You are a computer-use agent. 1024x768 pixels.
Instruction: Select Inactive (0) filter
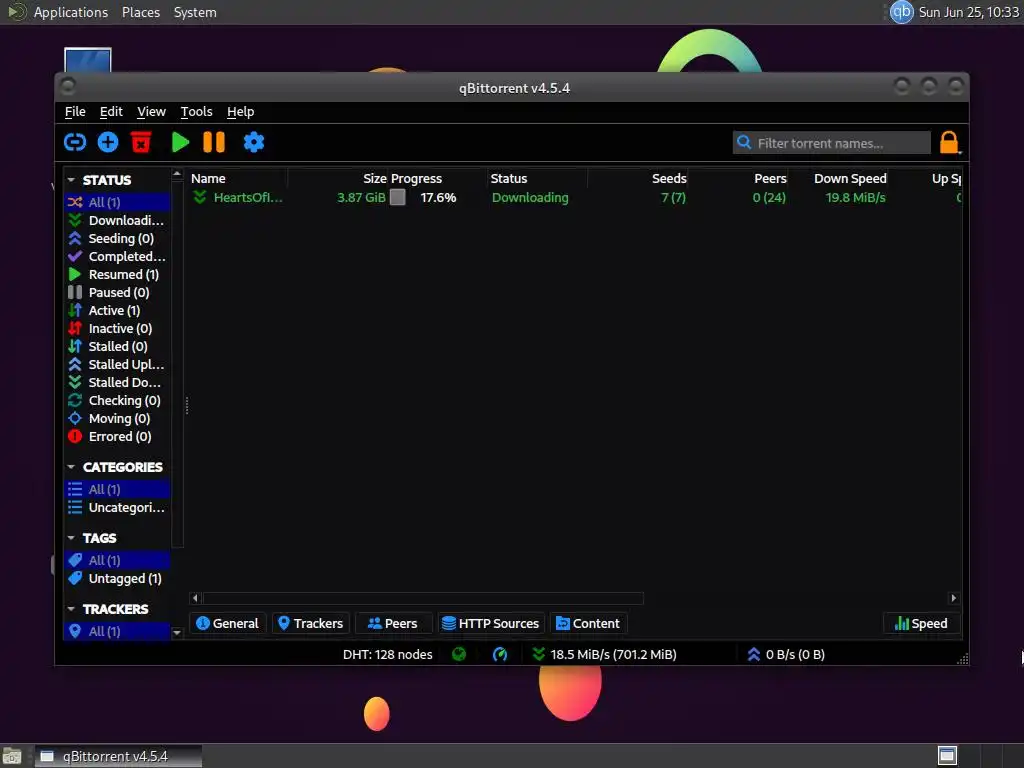point(118,328)
